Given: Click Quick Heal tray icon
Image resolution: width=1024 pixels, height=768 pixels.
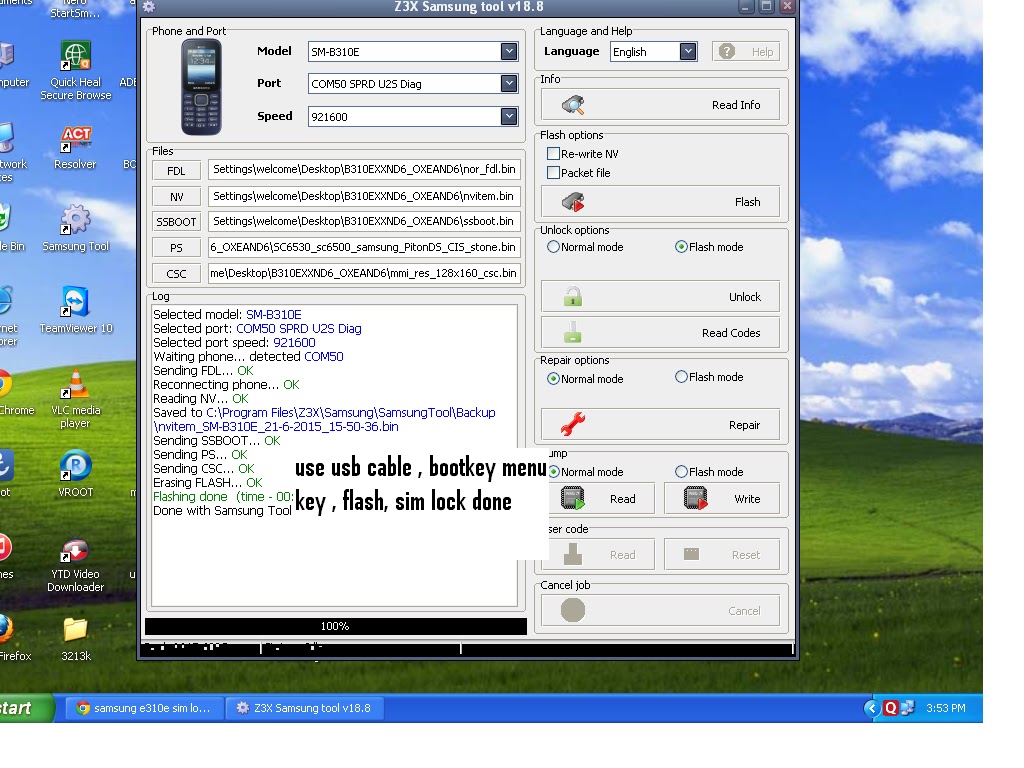Looking at the screenshot, I should (890, 708).
